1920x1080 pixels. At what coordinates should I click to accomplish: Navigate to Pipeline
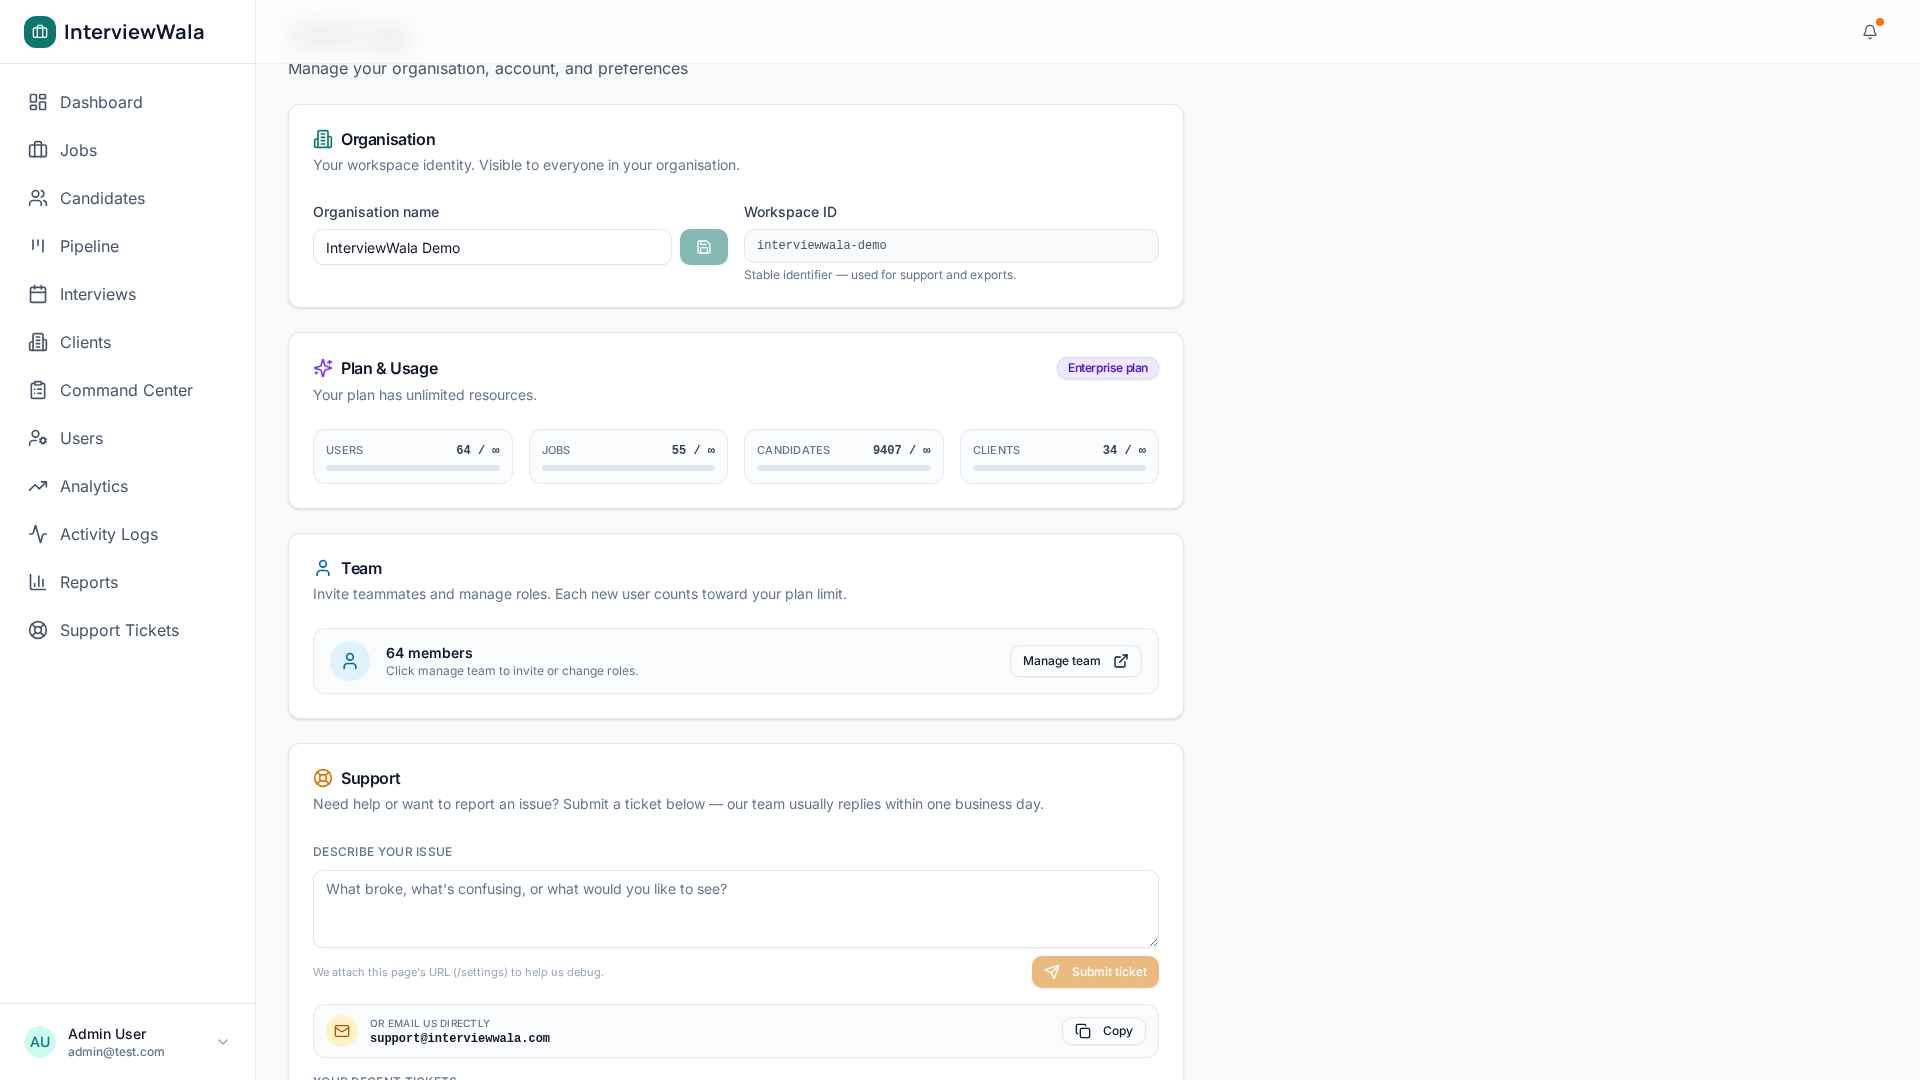point(128,246)
